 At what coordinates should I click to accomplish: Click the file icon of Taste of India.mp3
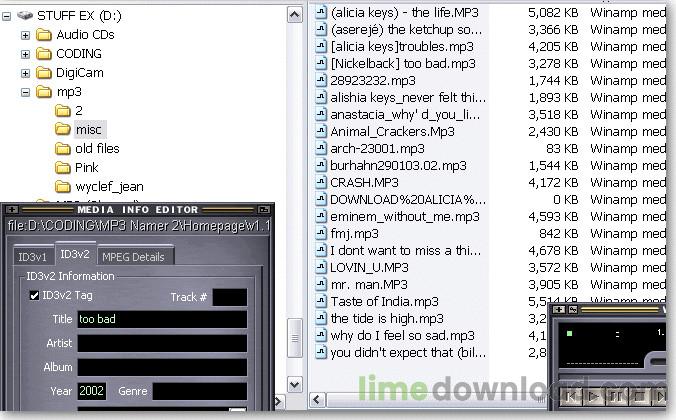[x=321, y=301]
